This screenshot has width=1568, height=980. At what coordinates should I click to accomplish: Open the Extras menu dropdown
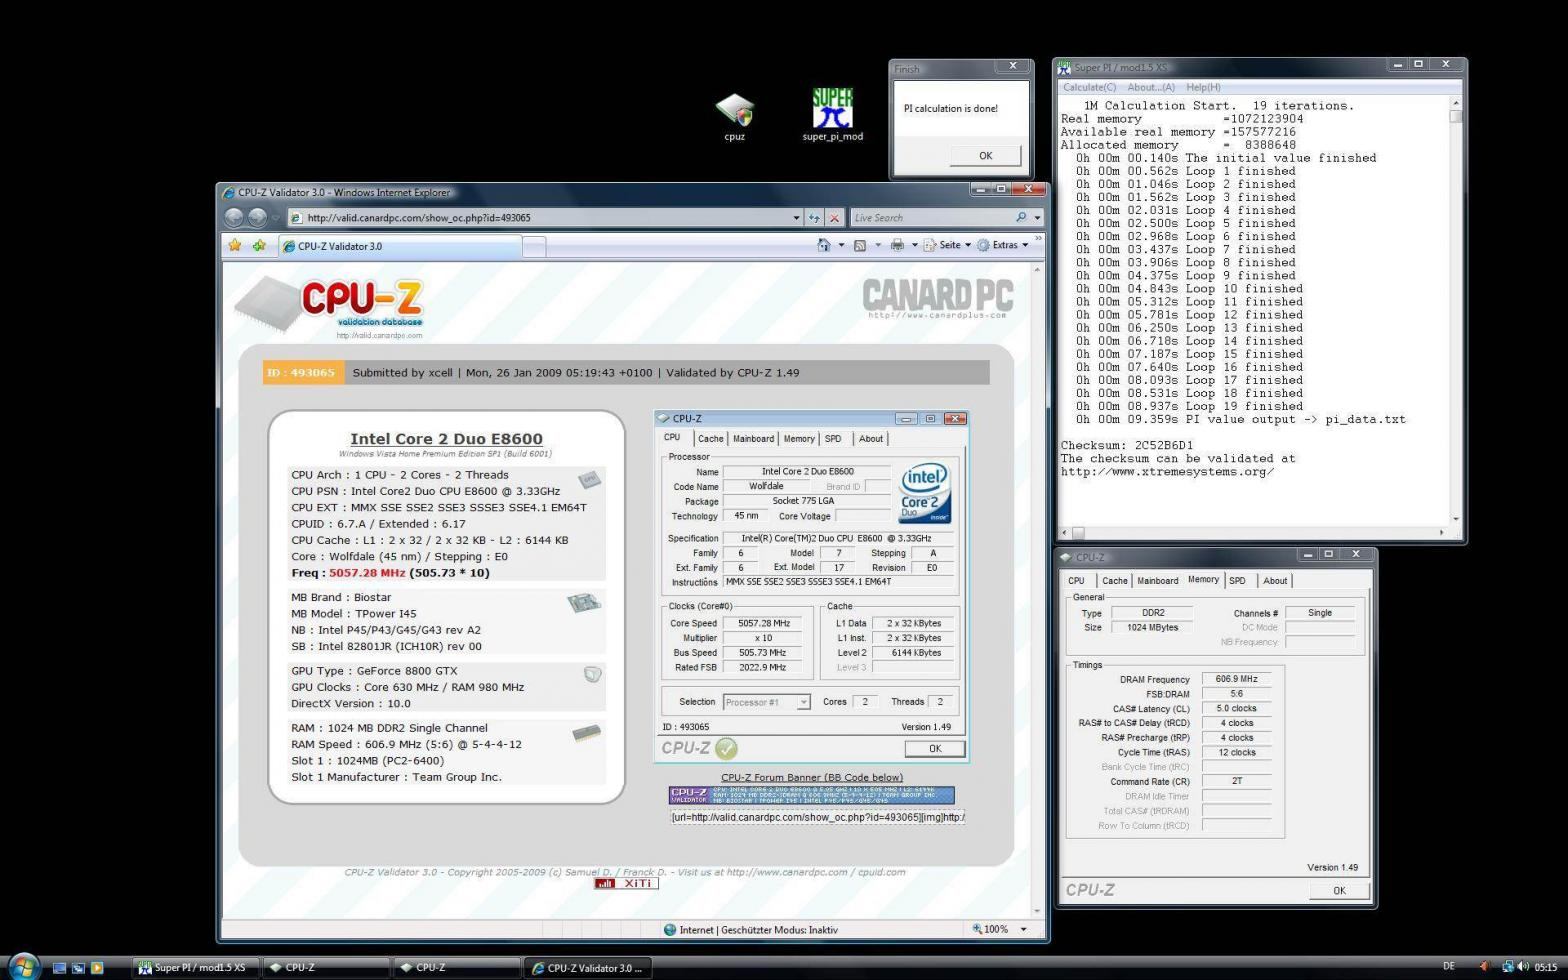pyautogui.click(x=1003, y=245)
